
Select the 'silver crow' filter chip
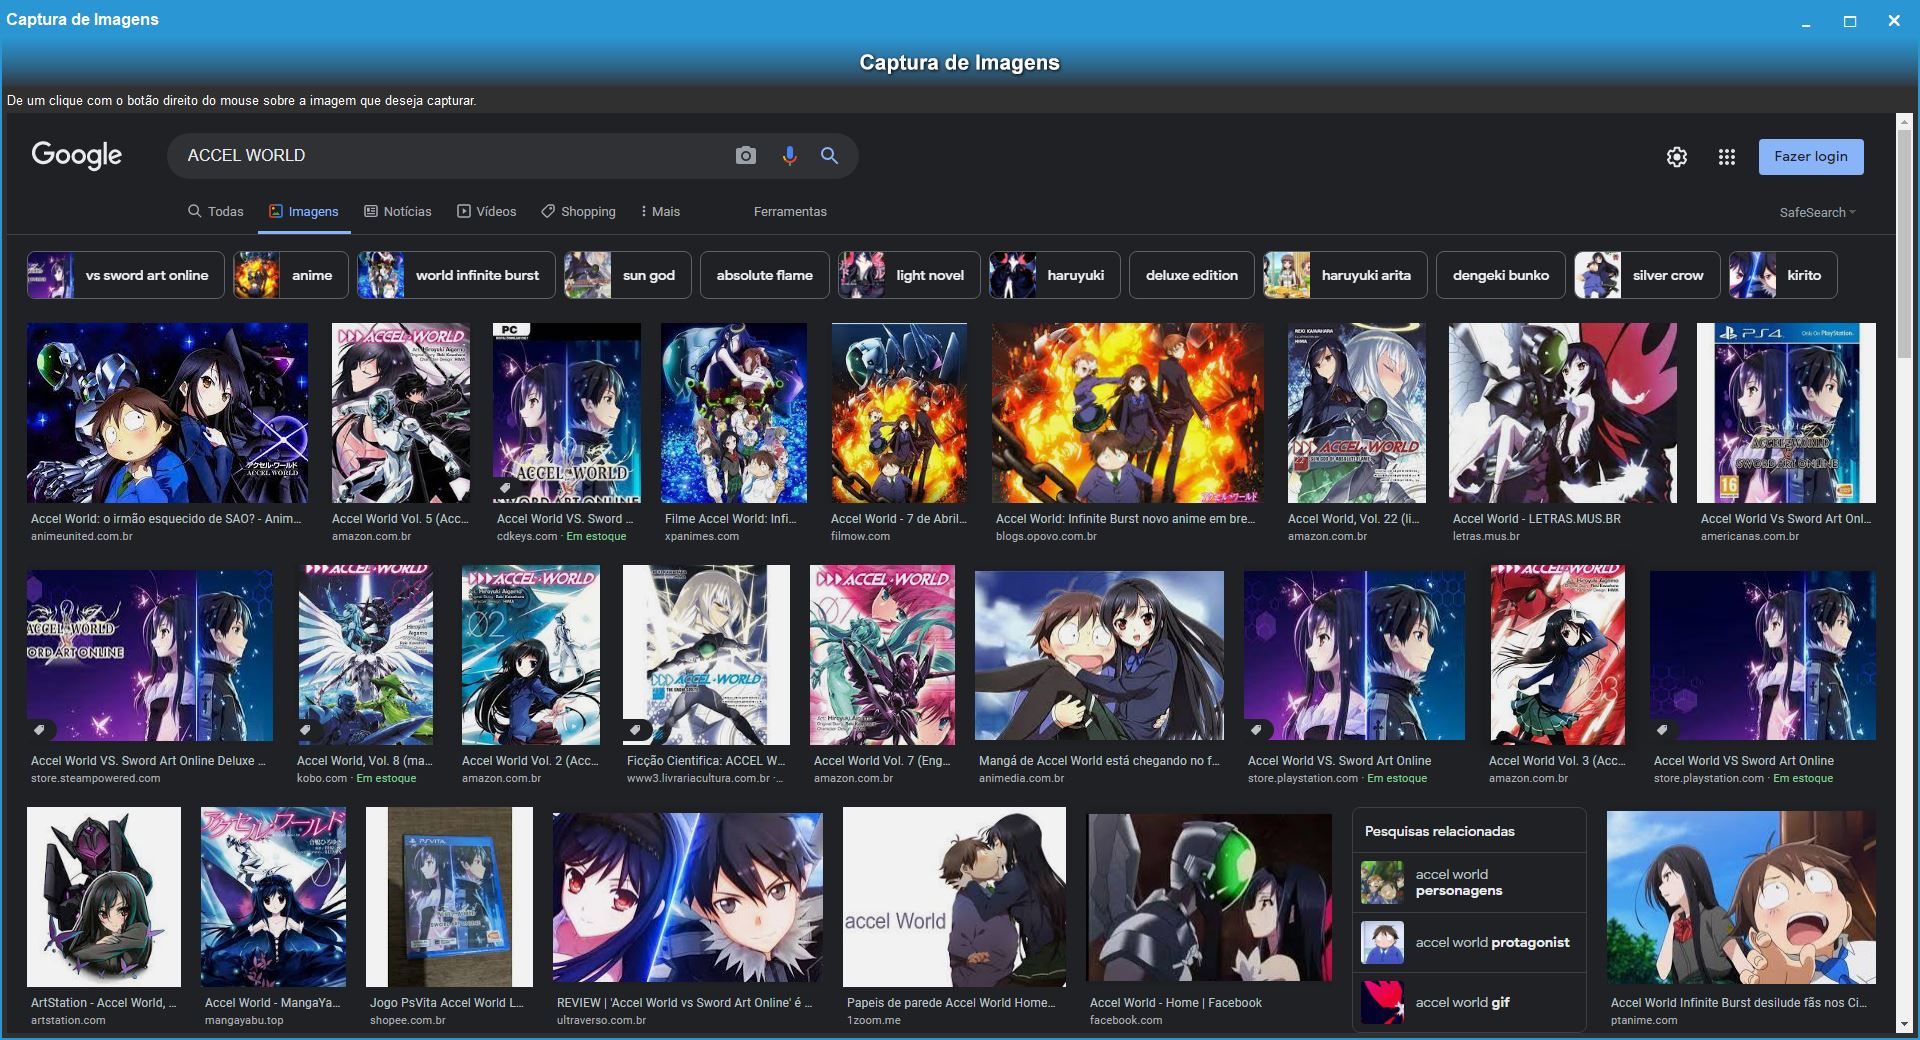click(1647, 275)
